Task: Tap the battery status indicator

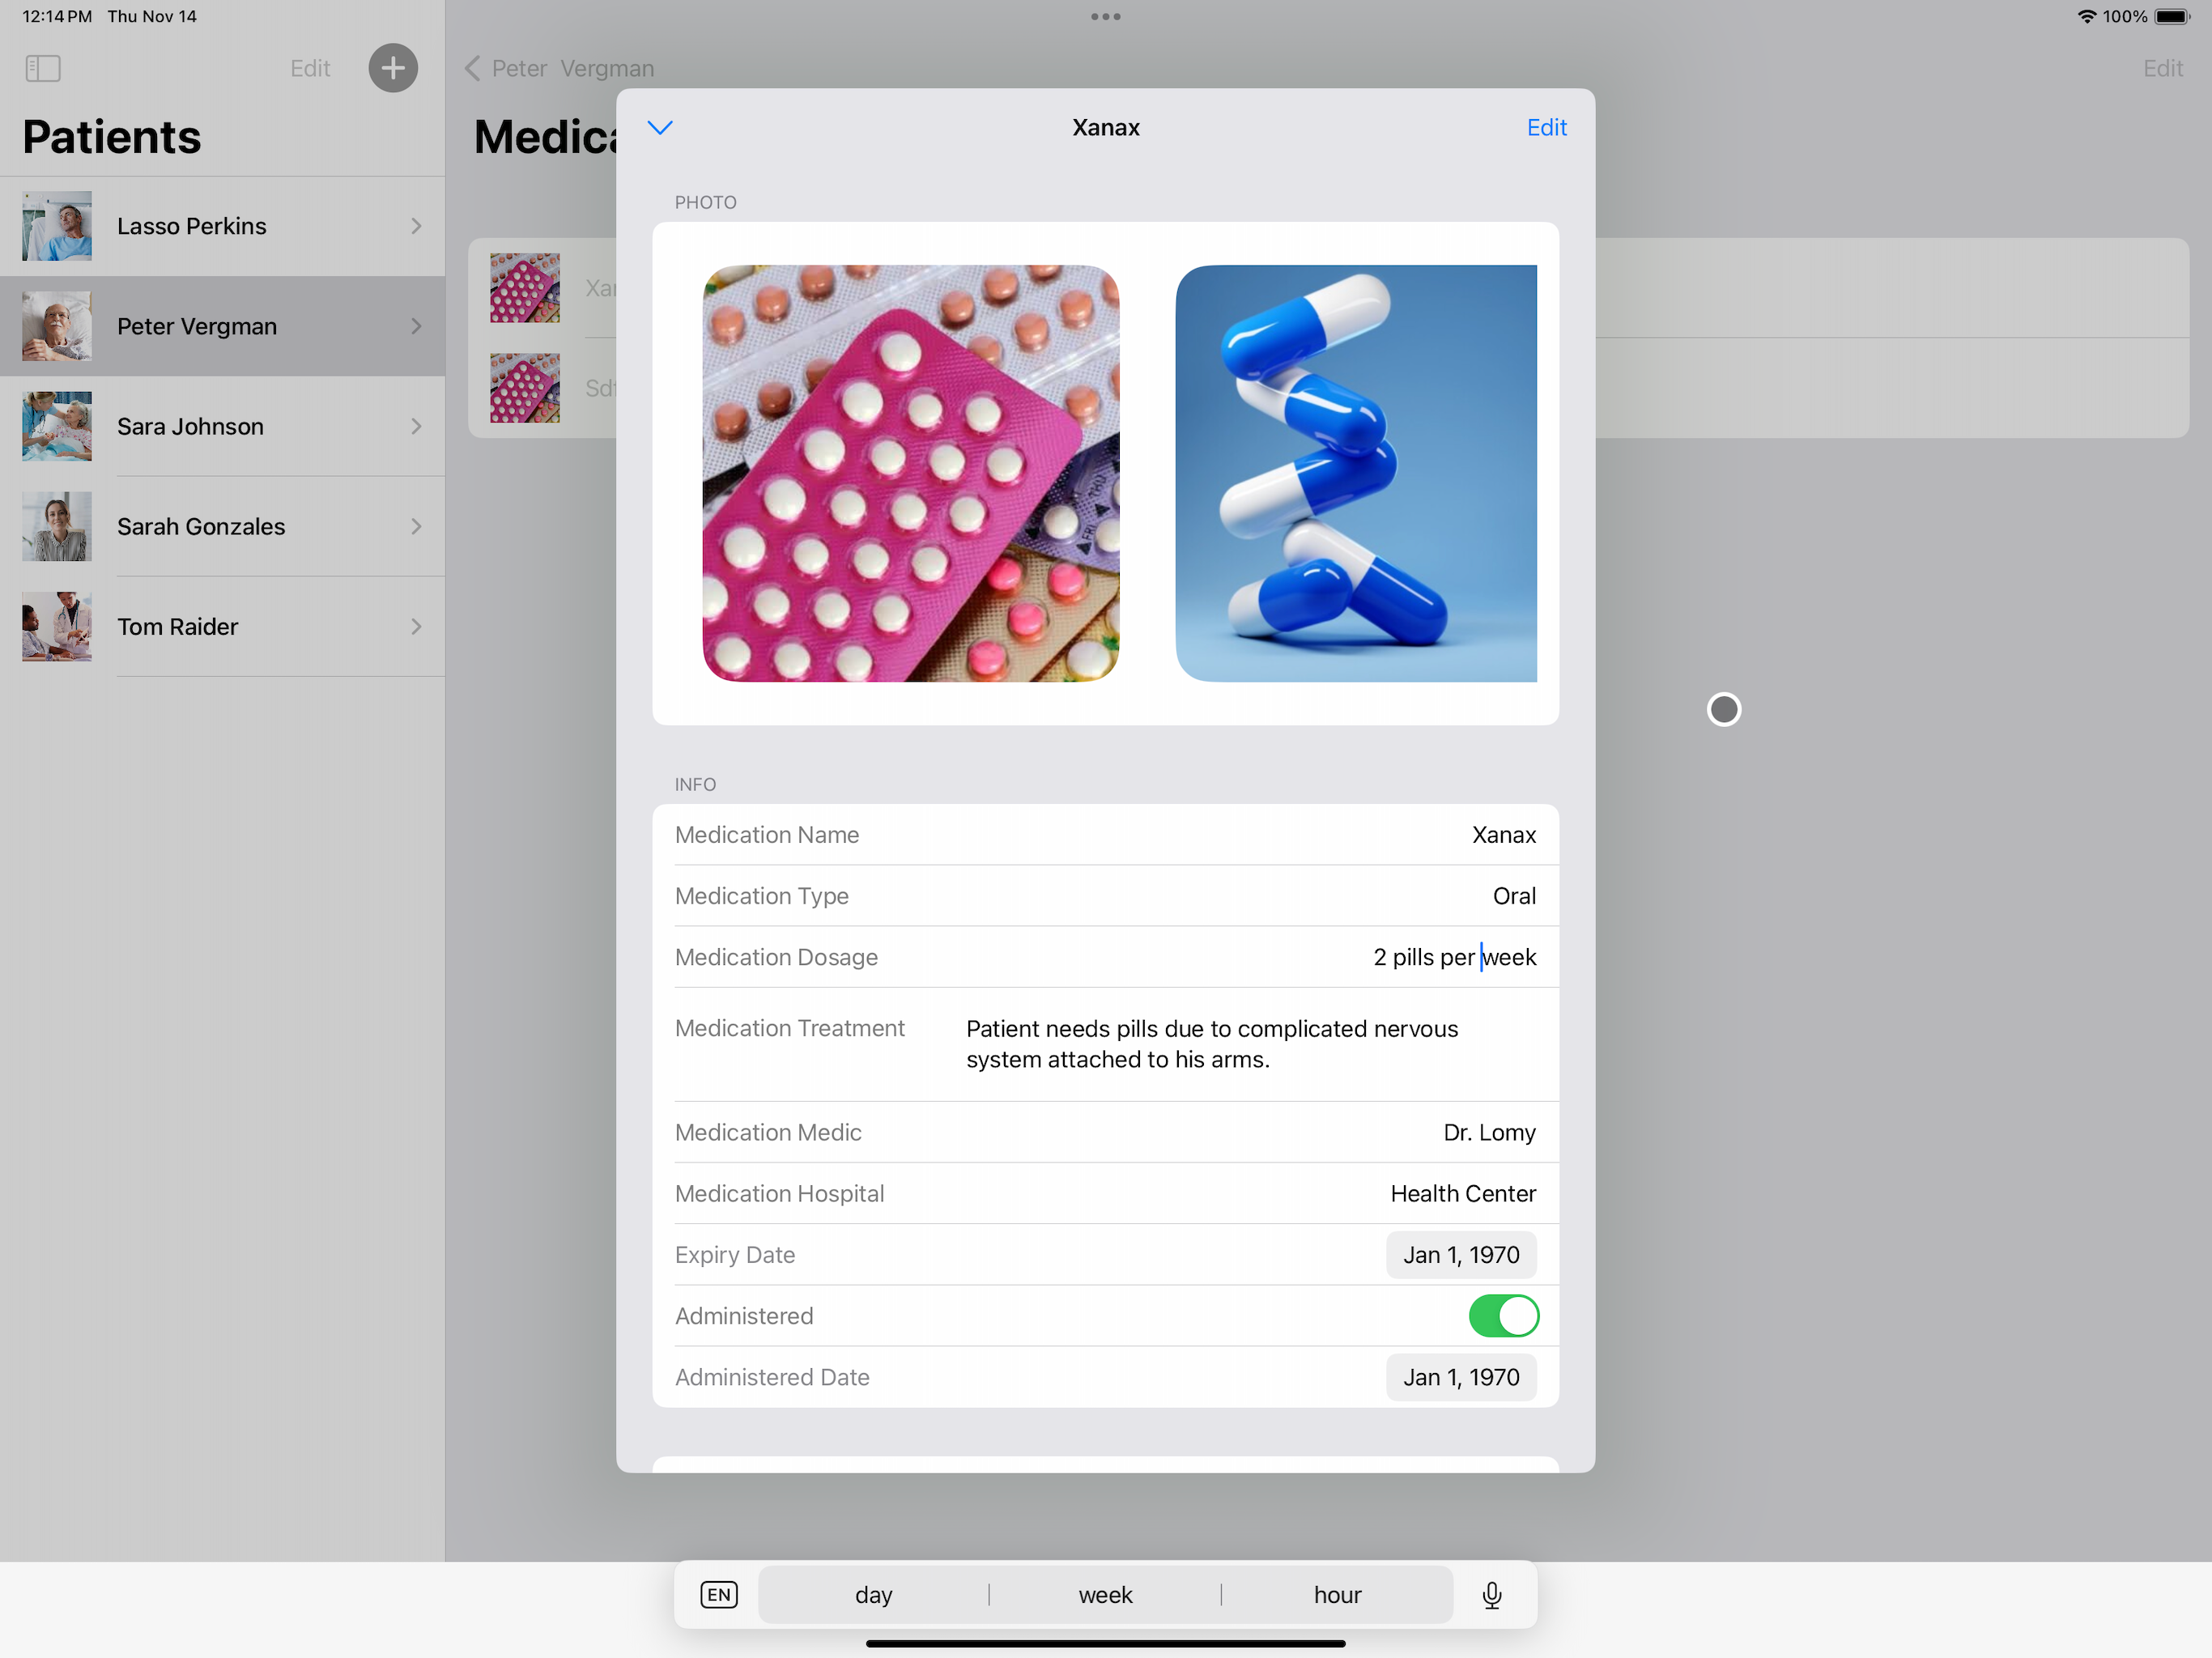Action: point(2172,16)
